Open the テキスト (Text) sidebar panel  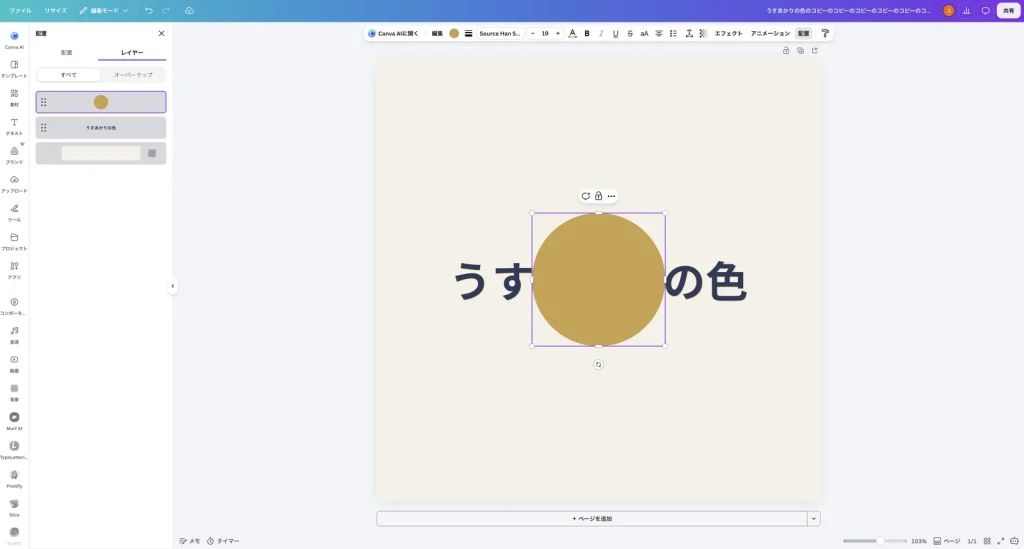(x=14, y=126)
